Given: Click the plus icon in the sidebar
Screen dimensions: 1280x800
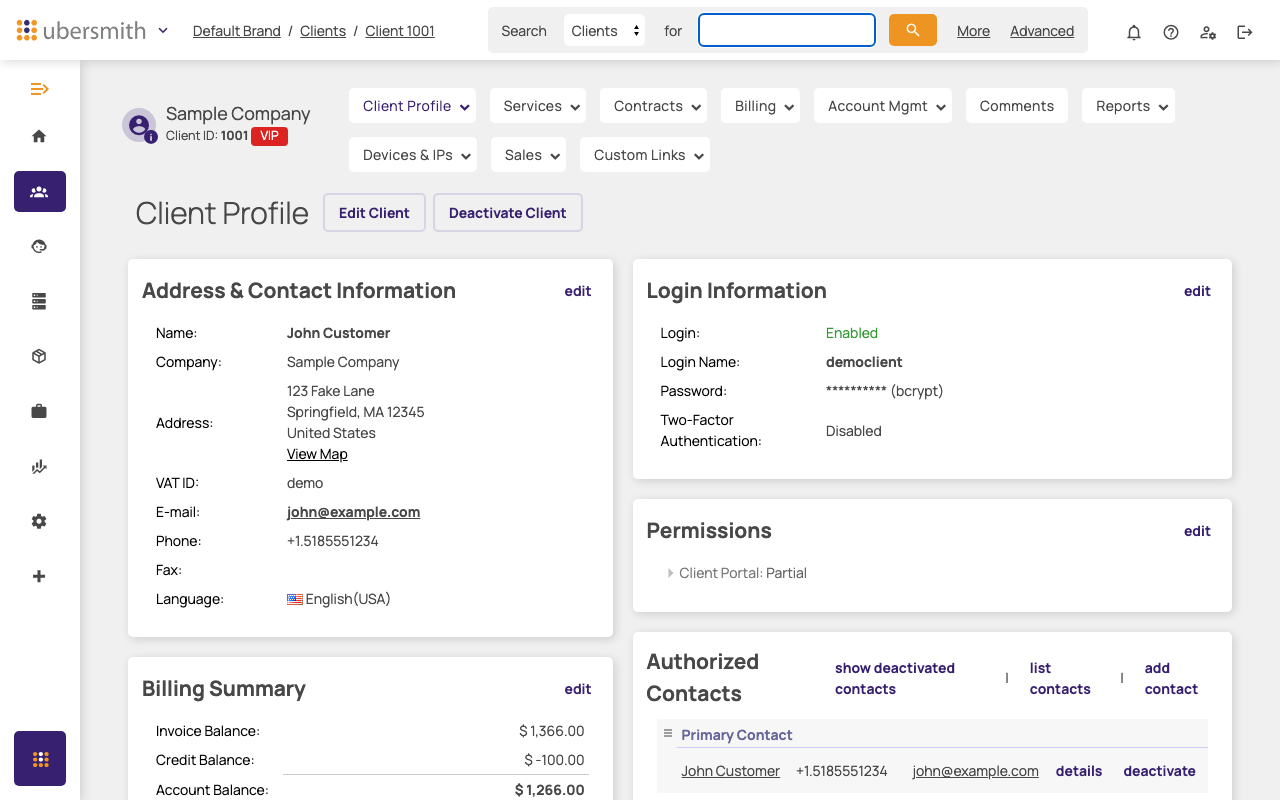Looking at the screenshot, I should pos(39,576).
